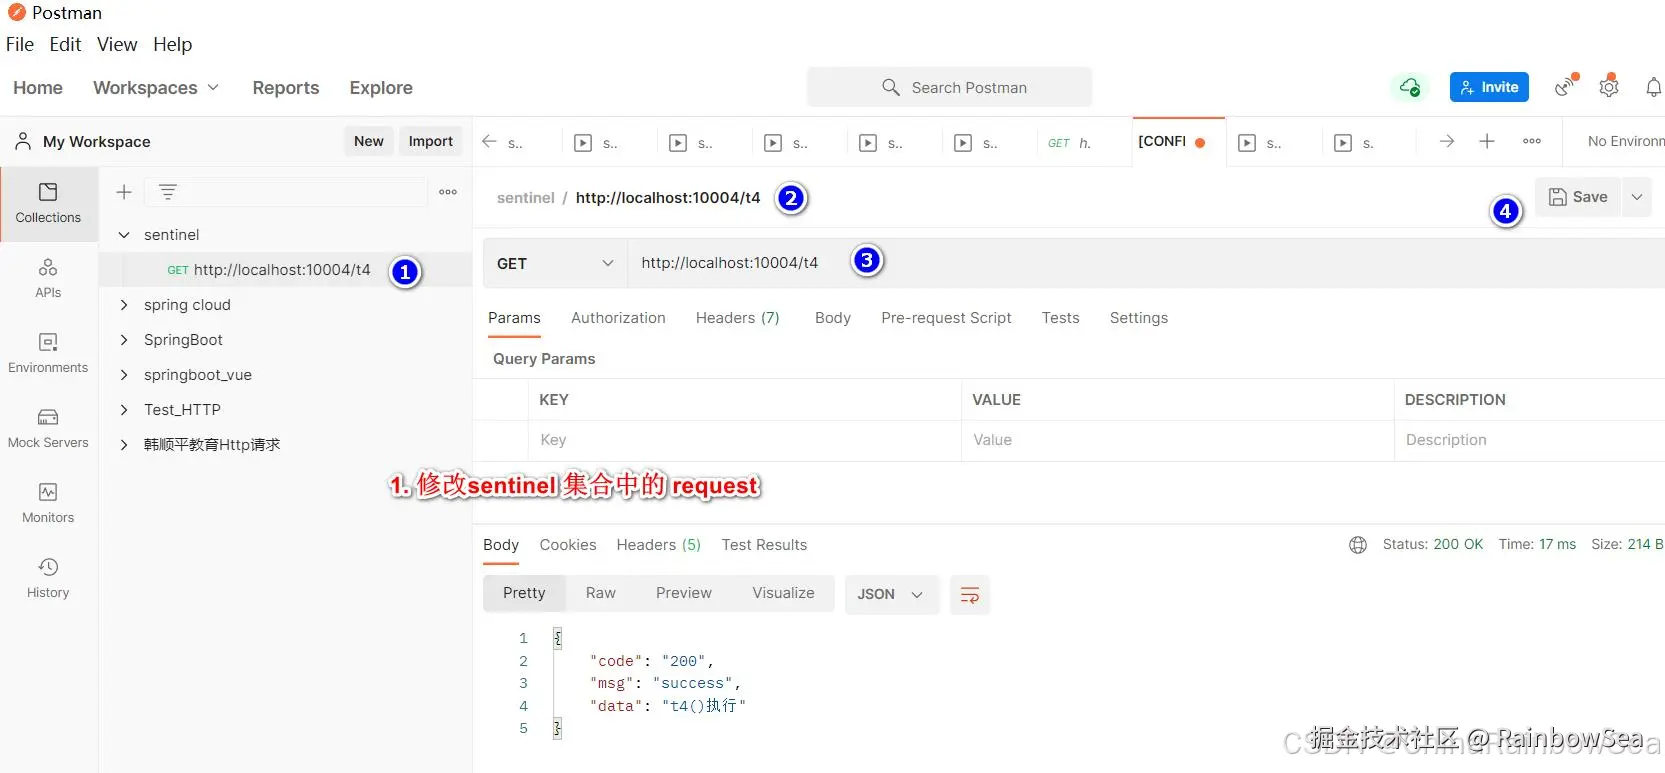Open the Explore page
The width and height of the screenshot is (1665, 773).
coord(381,88)
